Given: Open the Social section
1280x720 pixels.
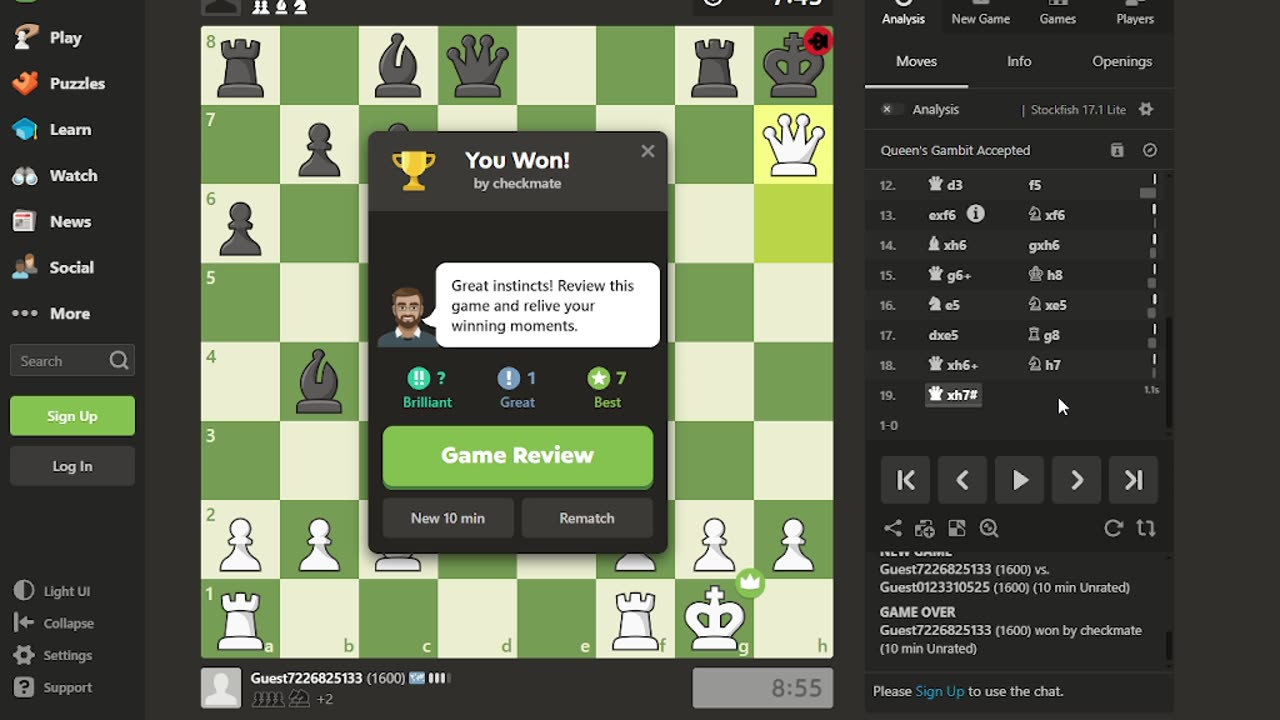Looking at the screenshot, I should coord(53,267).
